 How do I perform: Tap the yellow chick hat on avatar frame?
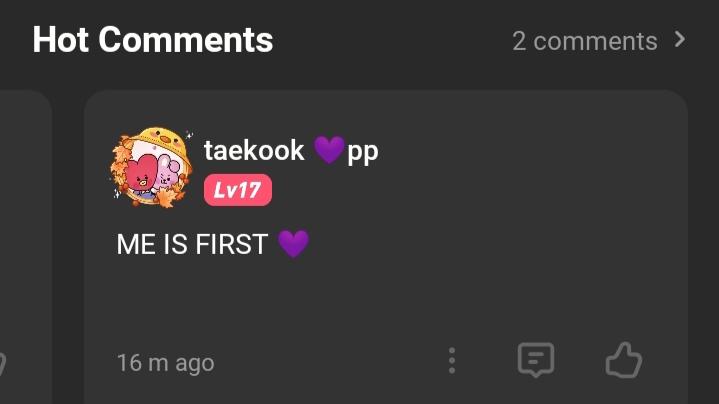tap(164, 140)
